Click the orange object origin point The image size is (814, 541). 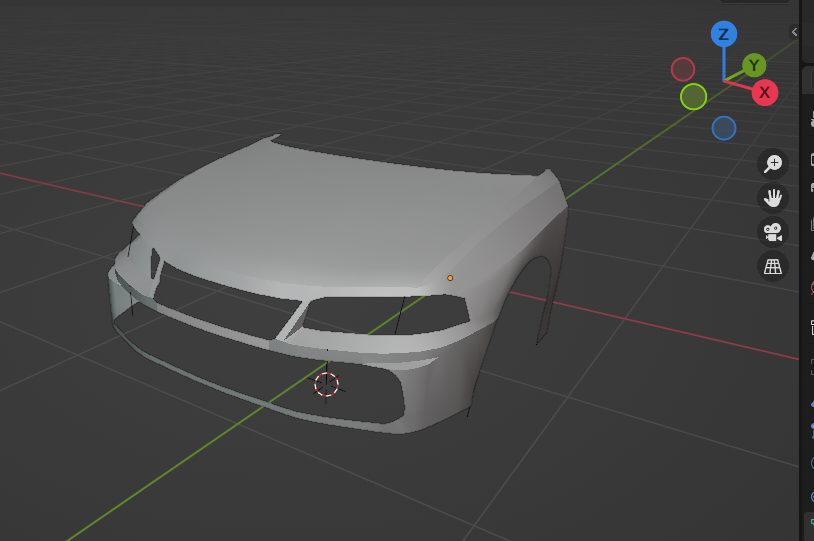pos(450,278)
